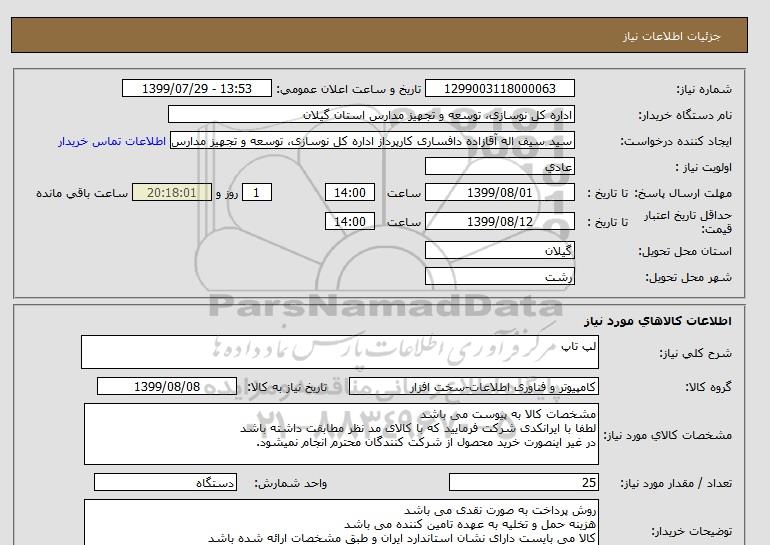Click the section heading اطلاعات کالاهای مورد نیاز

click(x=658, y=321)
